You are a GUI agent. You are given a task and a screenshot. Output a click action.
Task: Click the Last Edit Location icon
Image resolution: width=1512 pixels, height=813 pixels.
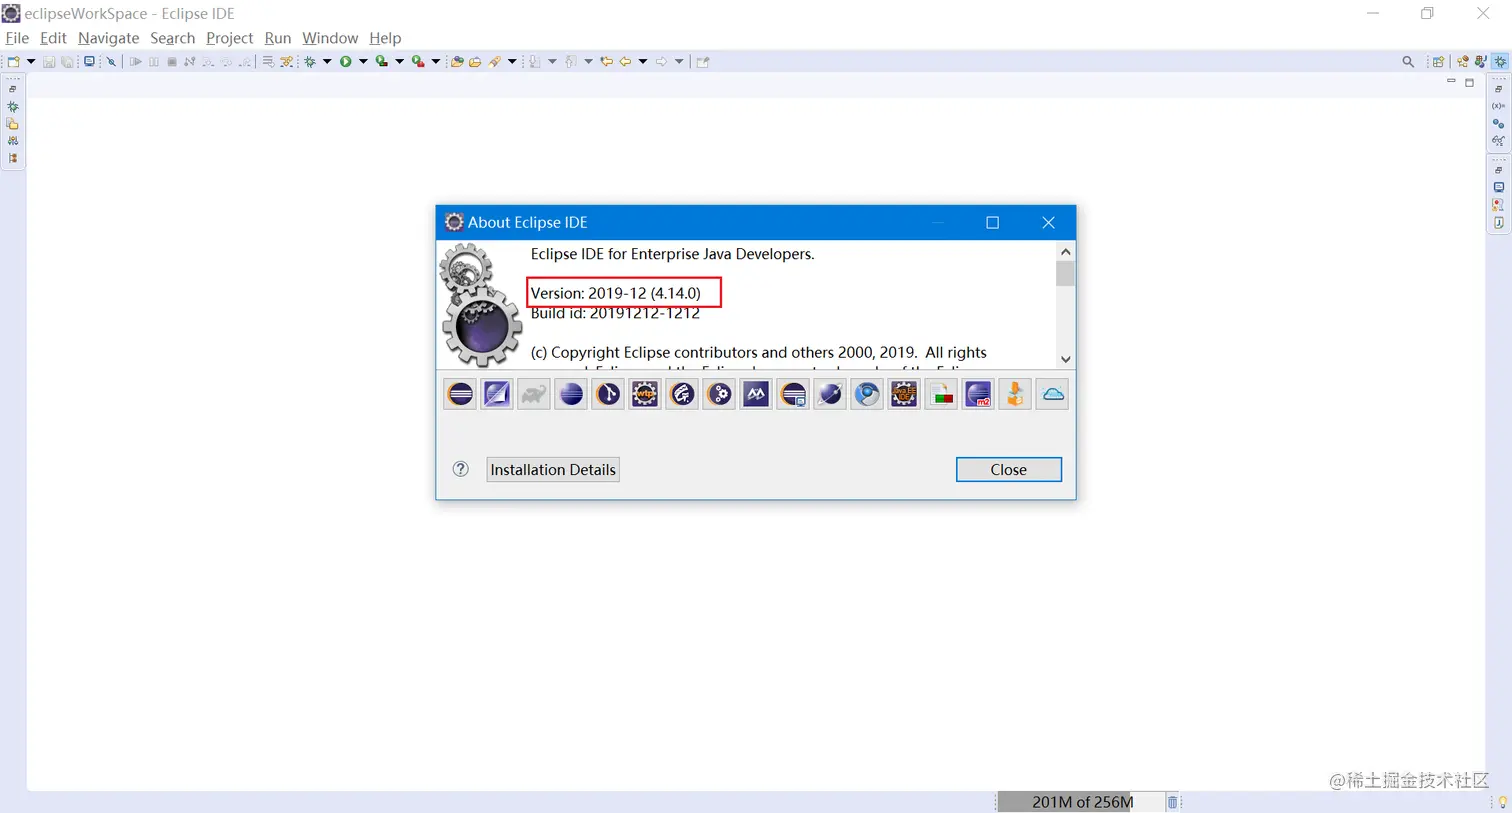(x=606, y=61)
